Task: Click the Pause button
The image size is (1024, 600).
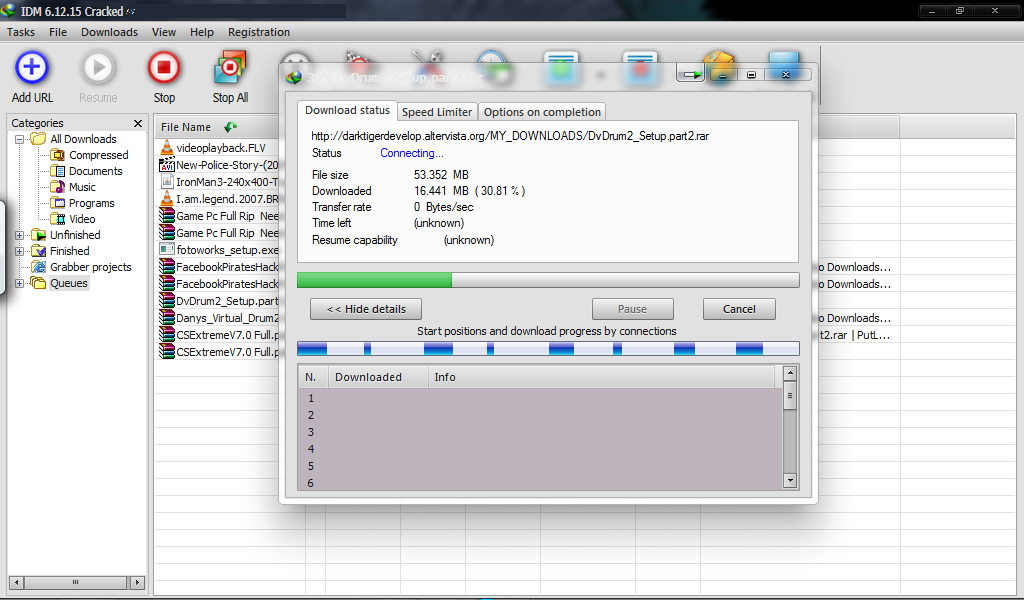Action: [x=632, y=309]
